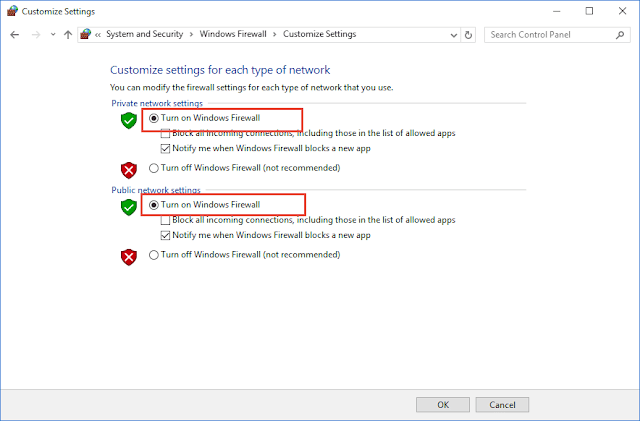The height and width of the screenshot is (421, 640).
Task: Go to Windows Firewall breadcrumb
Action: 233,34
